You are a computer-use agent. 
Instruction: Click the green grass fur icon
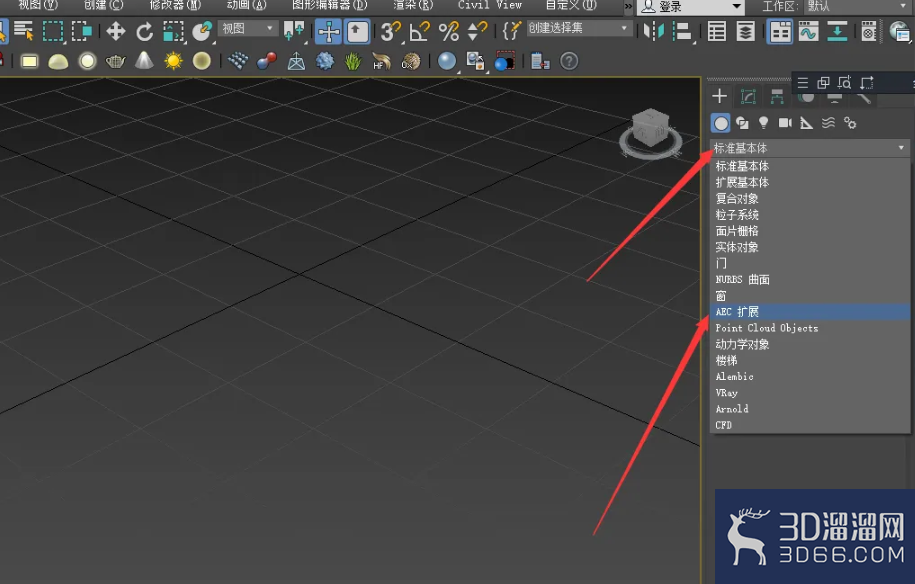(353, 61)
